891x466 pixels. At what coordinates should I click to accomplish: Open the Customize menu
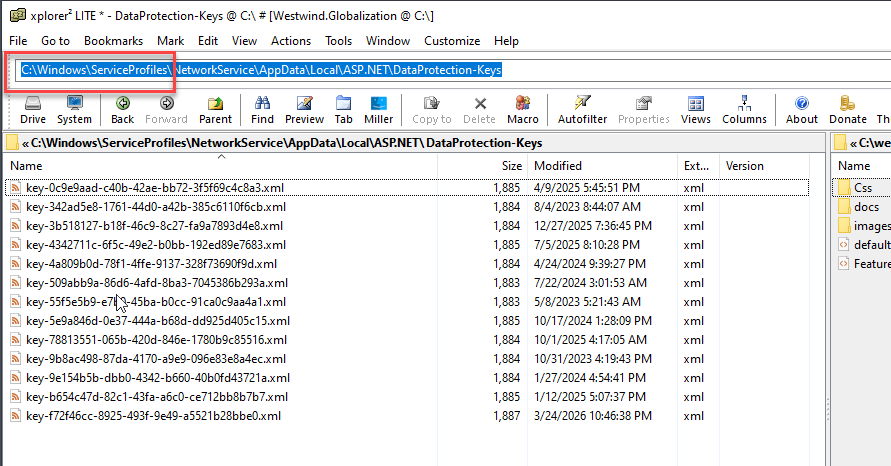(x=452, y=41)
